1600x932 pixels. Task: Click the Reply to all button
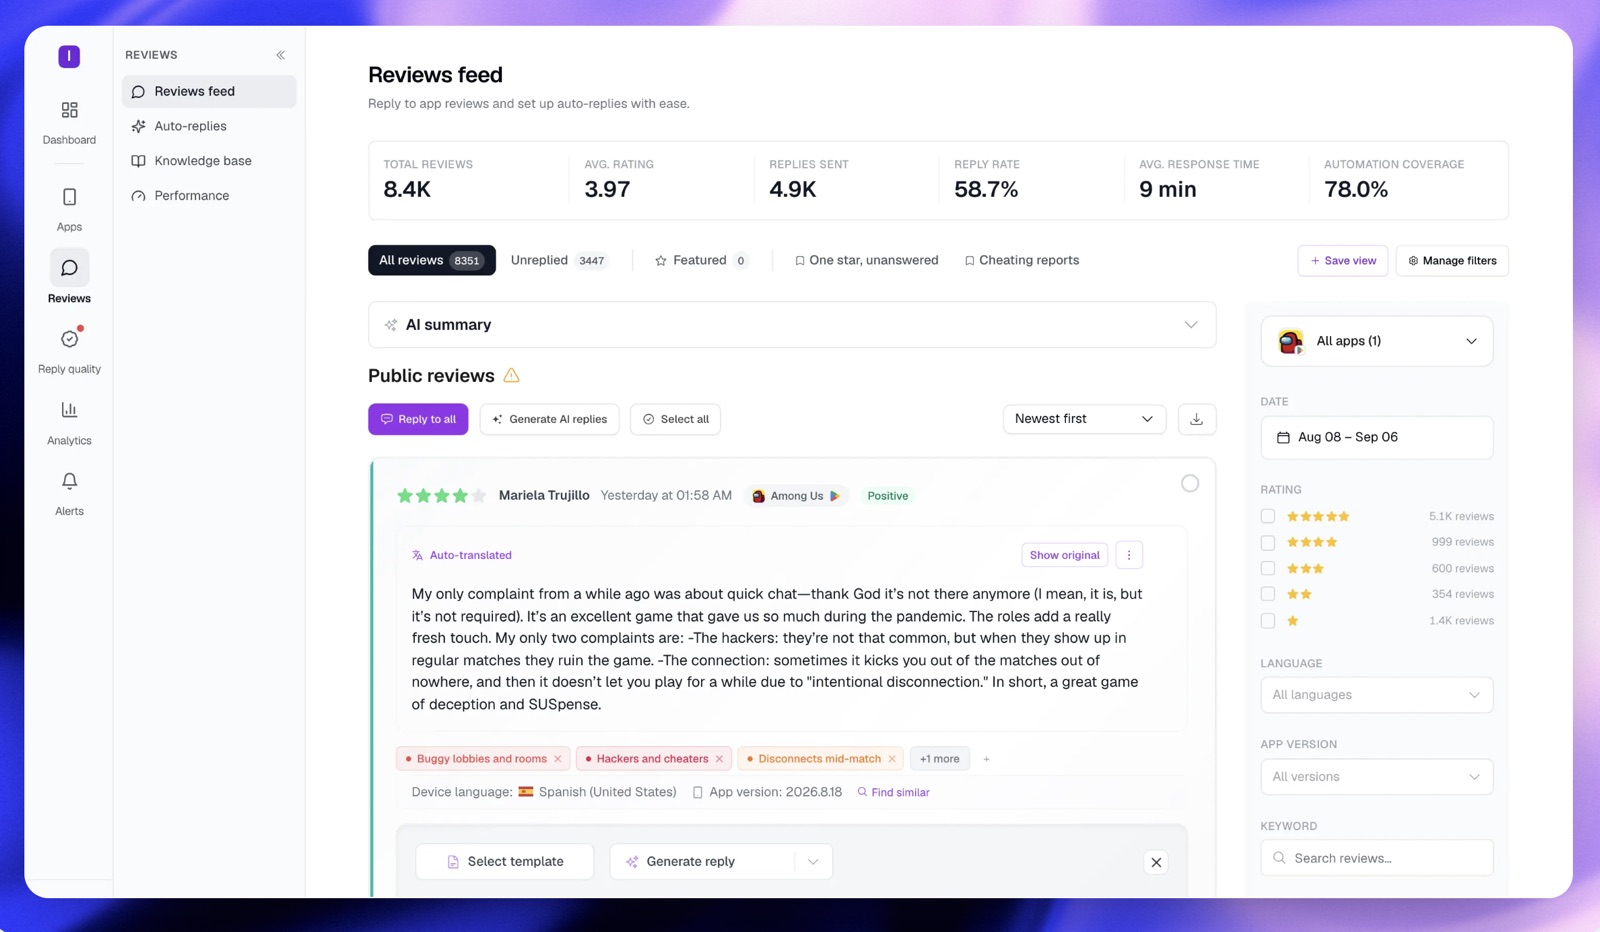coord(418,419)
